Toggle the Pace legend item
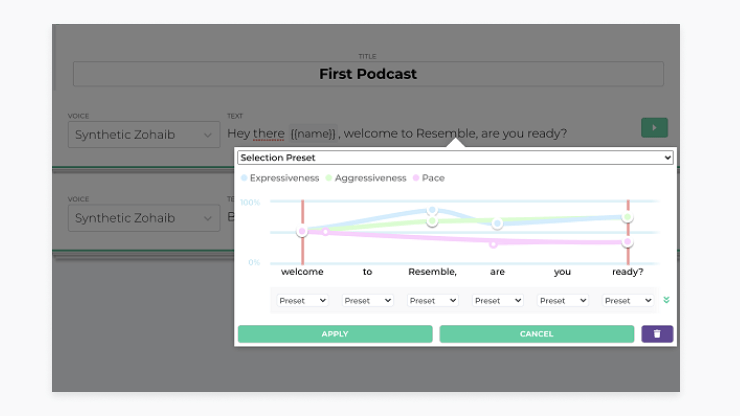Viewport: 740px width, 416px height. [429, 178]
